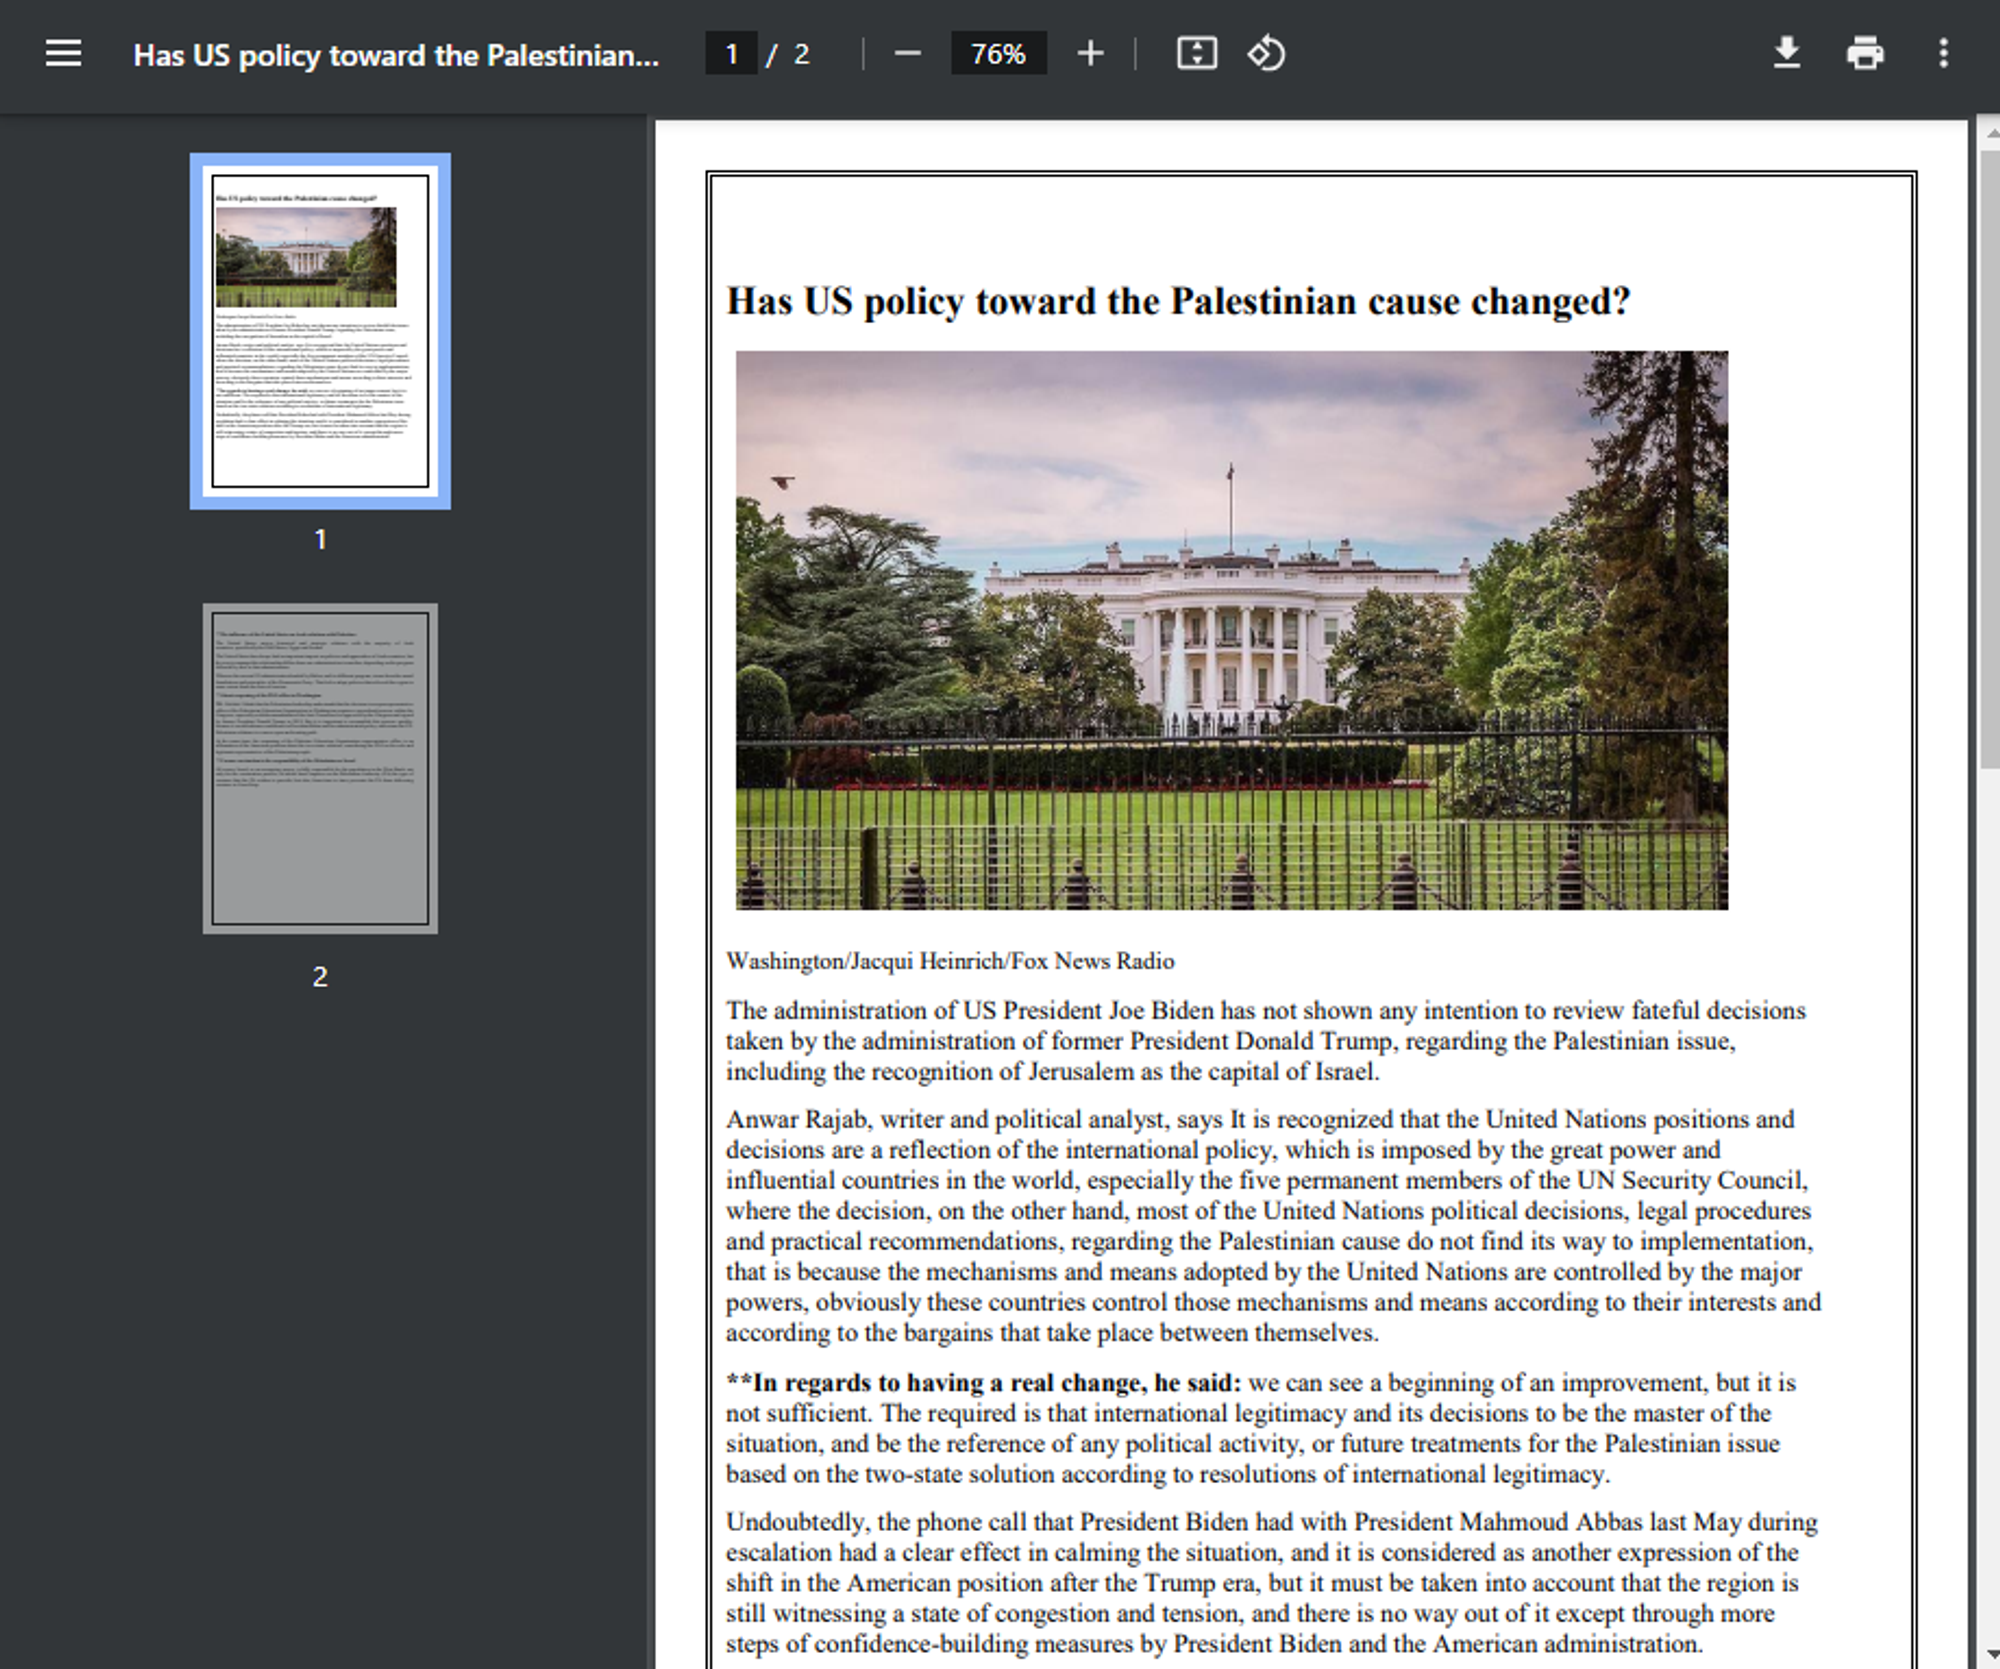Click the vertical scrollbar thumb
Screen dimensions: 2000x1669
pyautogui.click(x=1989, y=460)
